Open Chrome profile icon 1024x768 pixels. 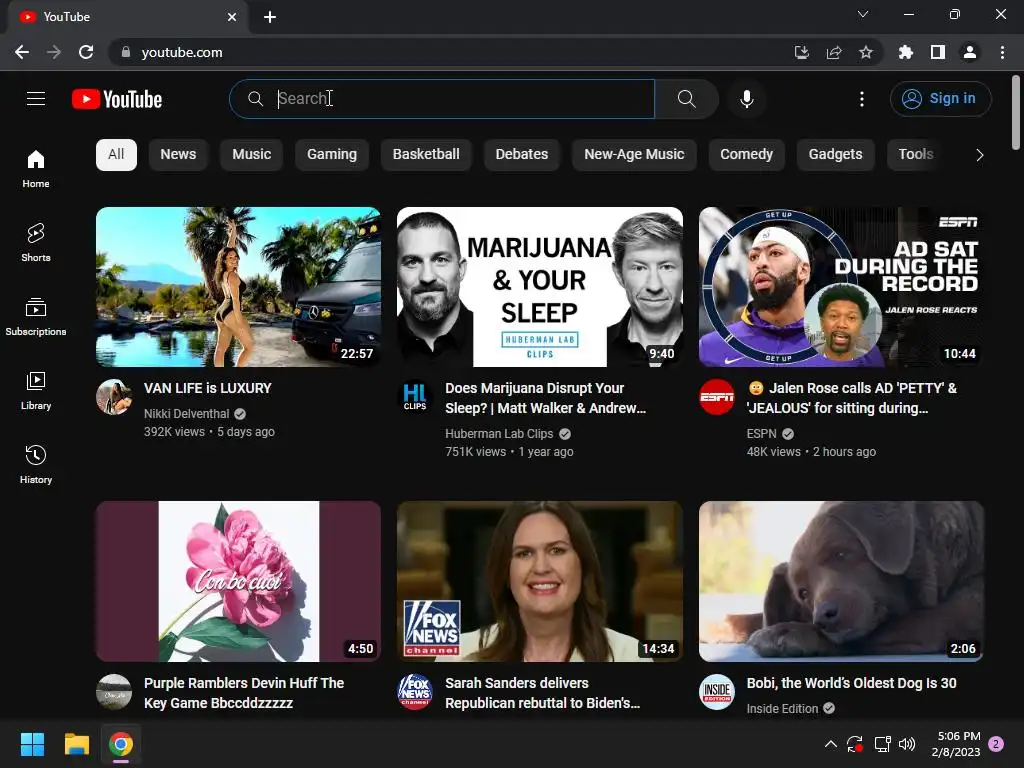tap(970, 52)
